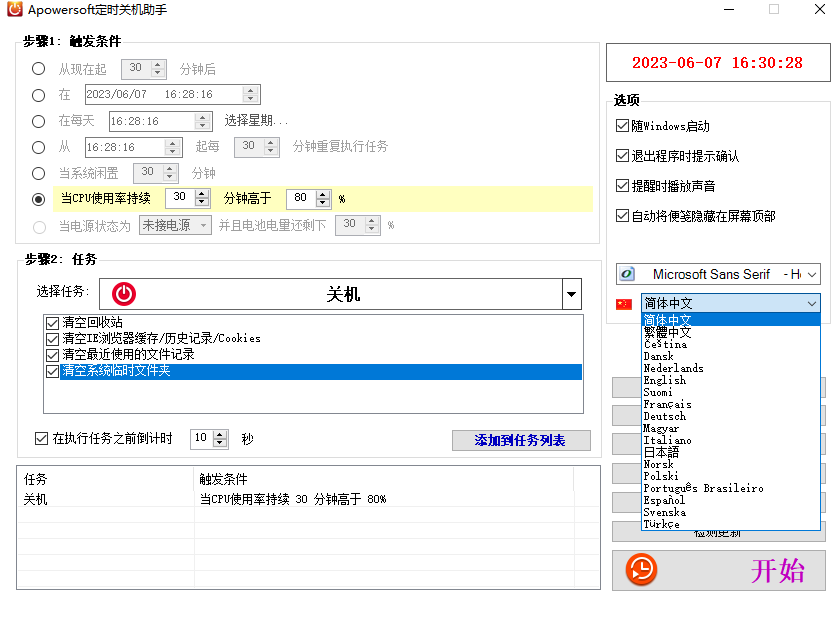Screen dimensions: 839x621
Task: Click CPU duration field showing 30
Action: pyautogui.click(x=180, y=198)
